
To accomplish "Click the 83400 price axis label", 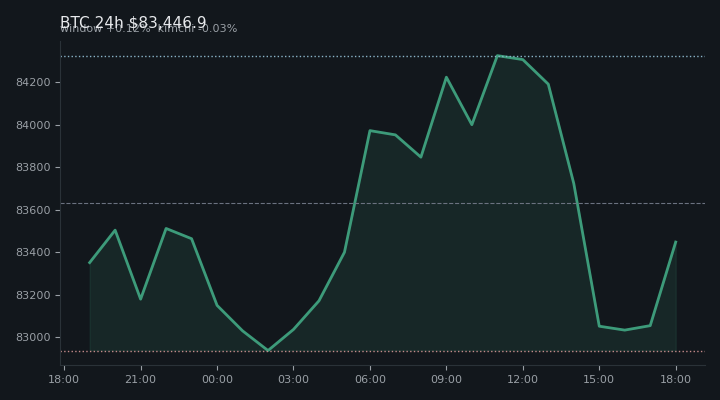I will coord(33,253).
